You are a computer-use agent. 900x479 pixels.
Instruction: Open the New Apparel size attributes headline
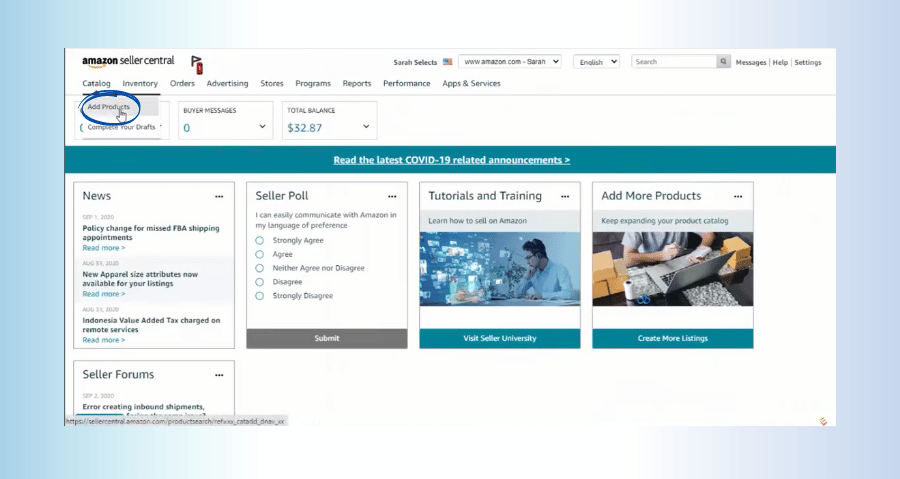140,279
